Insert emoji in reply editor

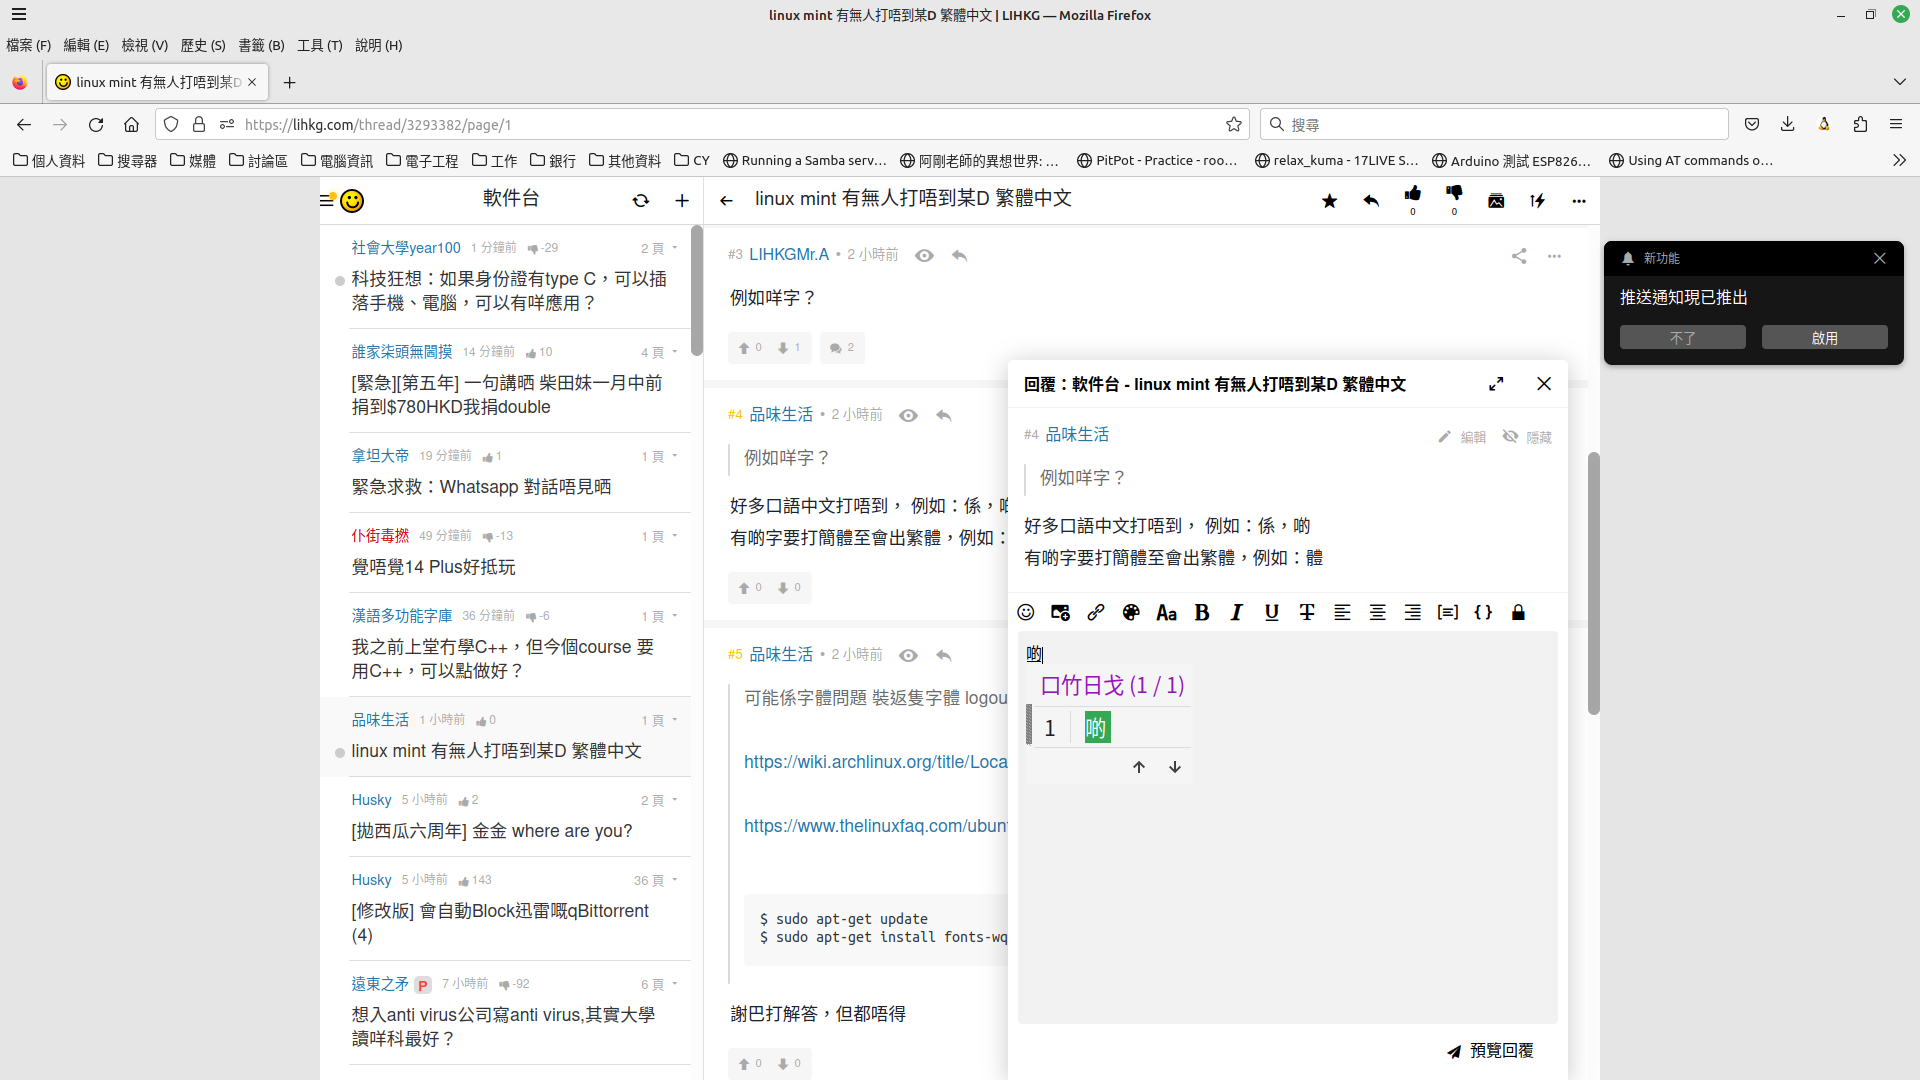pyautogui.click(x=1026, y=612)
